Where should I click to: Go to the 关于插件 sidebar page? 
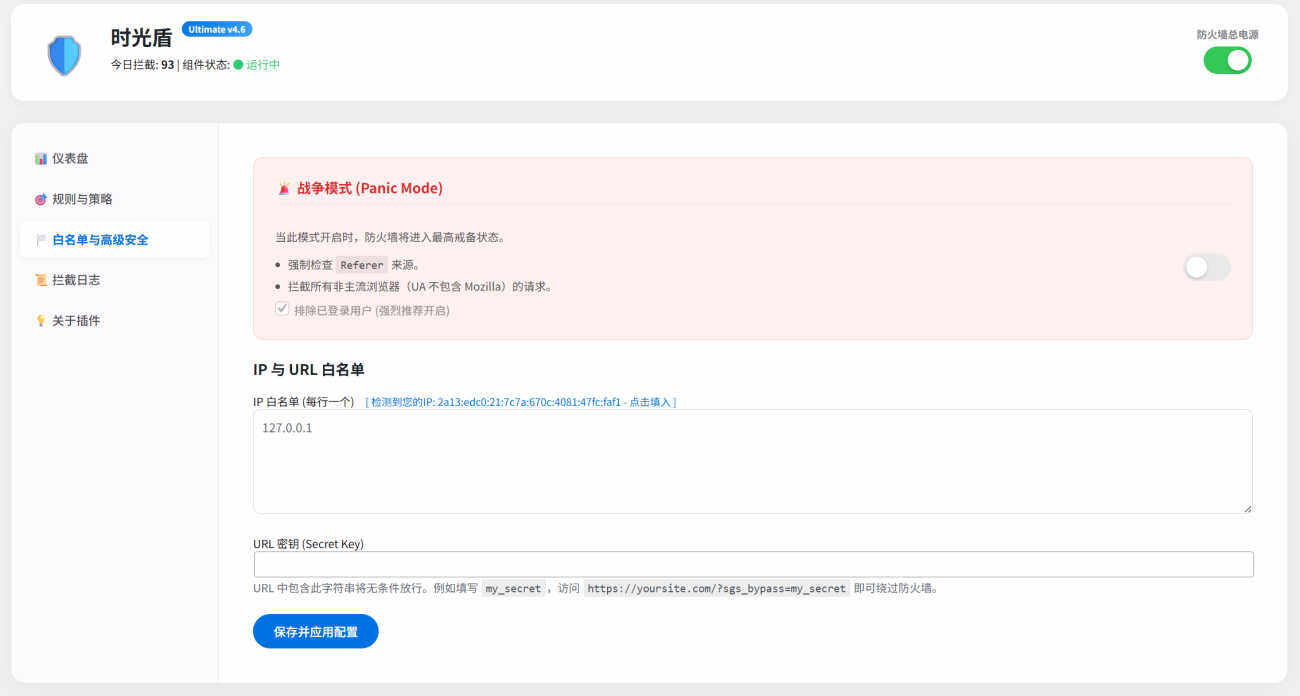click(x=76, y=321)
